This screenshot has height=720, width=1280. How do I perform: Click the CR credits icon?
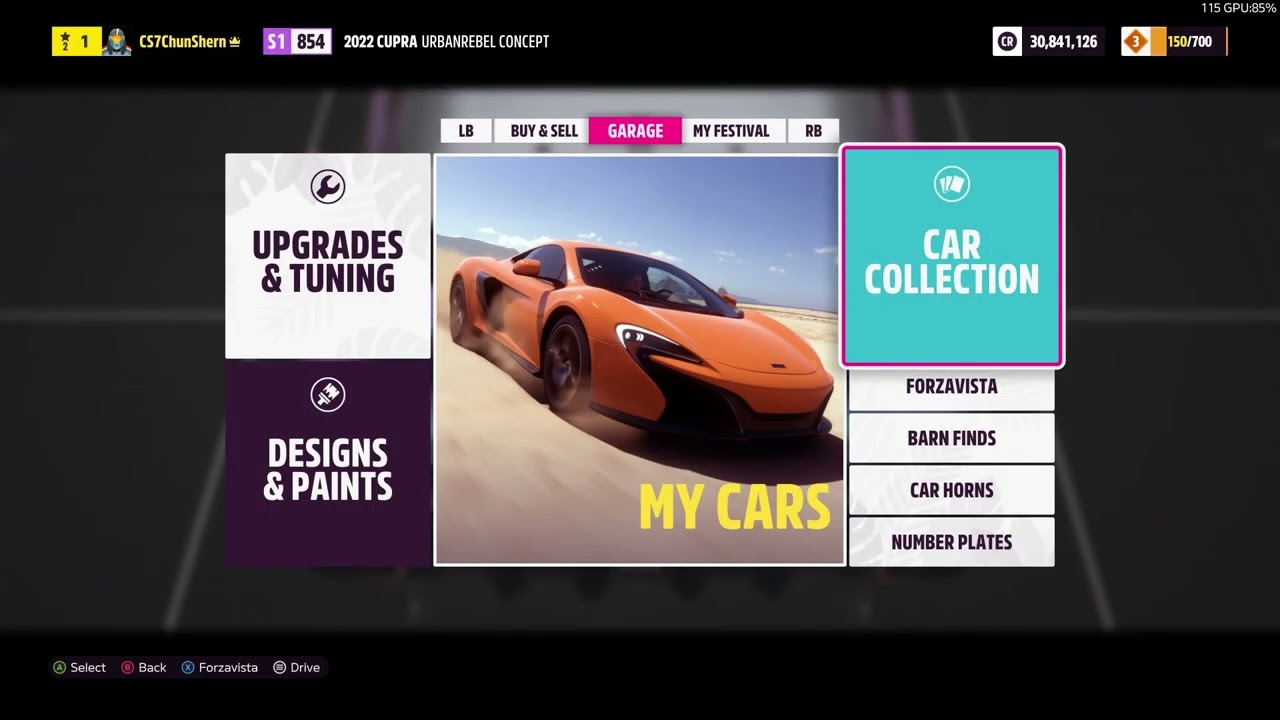[1007, 42]
